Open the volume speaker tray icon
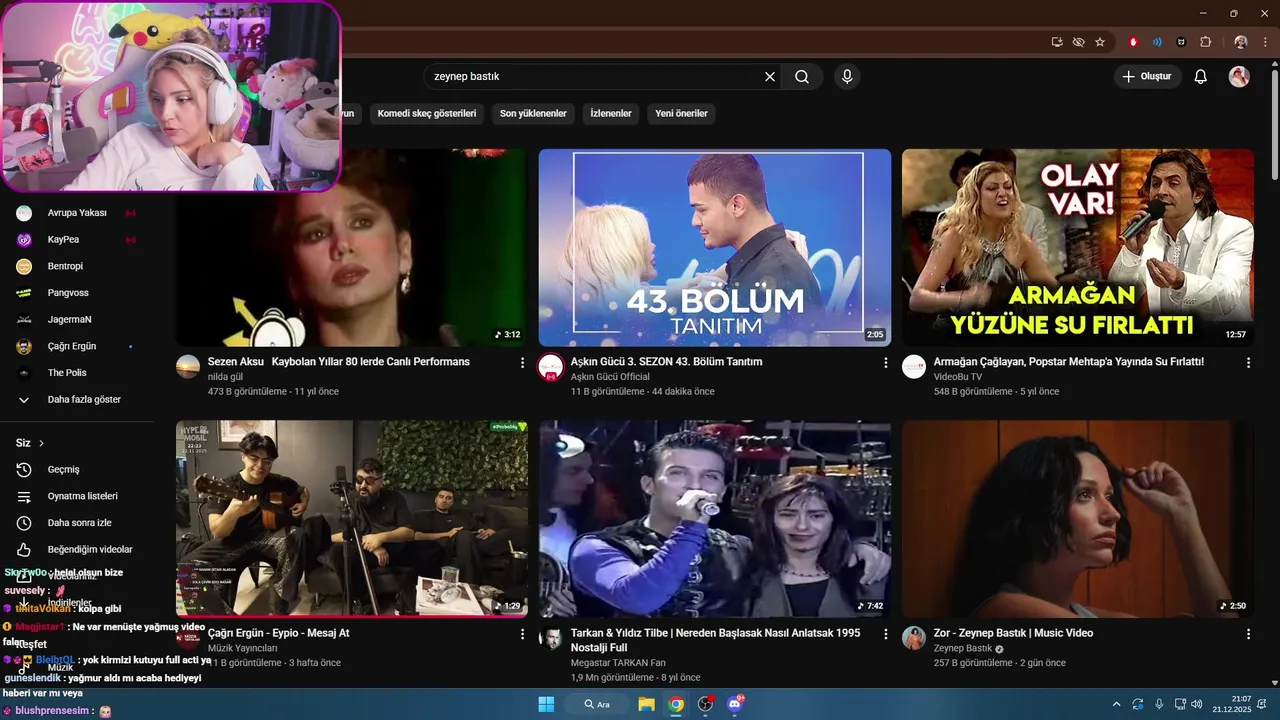1280x720 pixels. coord(1196,704)
